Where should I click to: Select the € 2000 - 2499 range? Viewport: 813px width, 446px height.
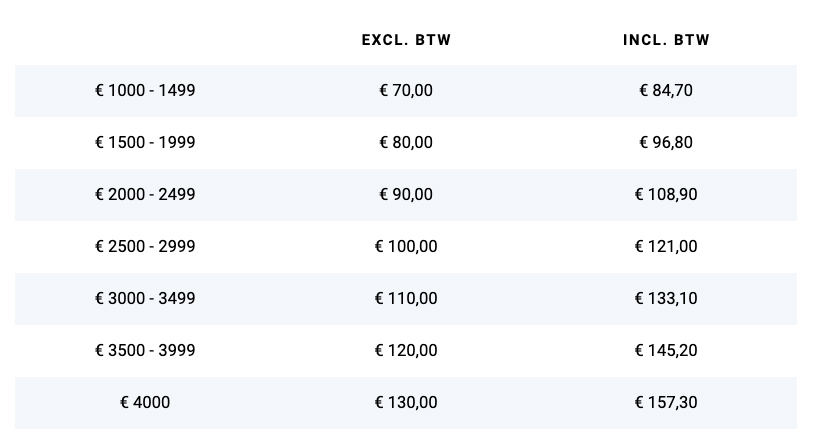tap(145, 194)
